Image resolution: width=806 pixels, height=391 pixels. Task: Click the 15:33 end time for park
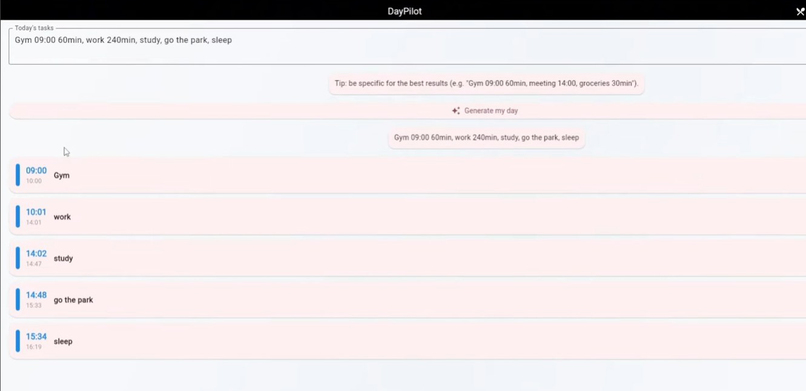coord(34,305)
